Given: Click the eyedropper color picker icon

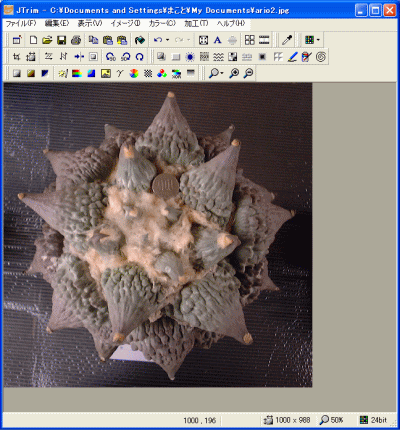Looking at the screenshot, I should 287,40.
